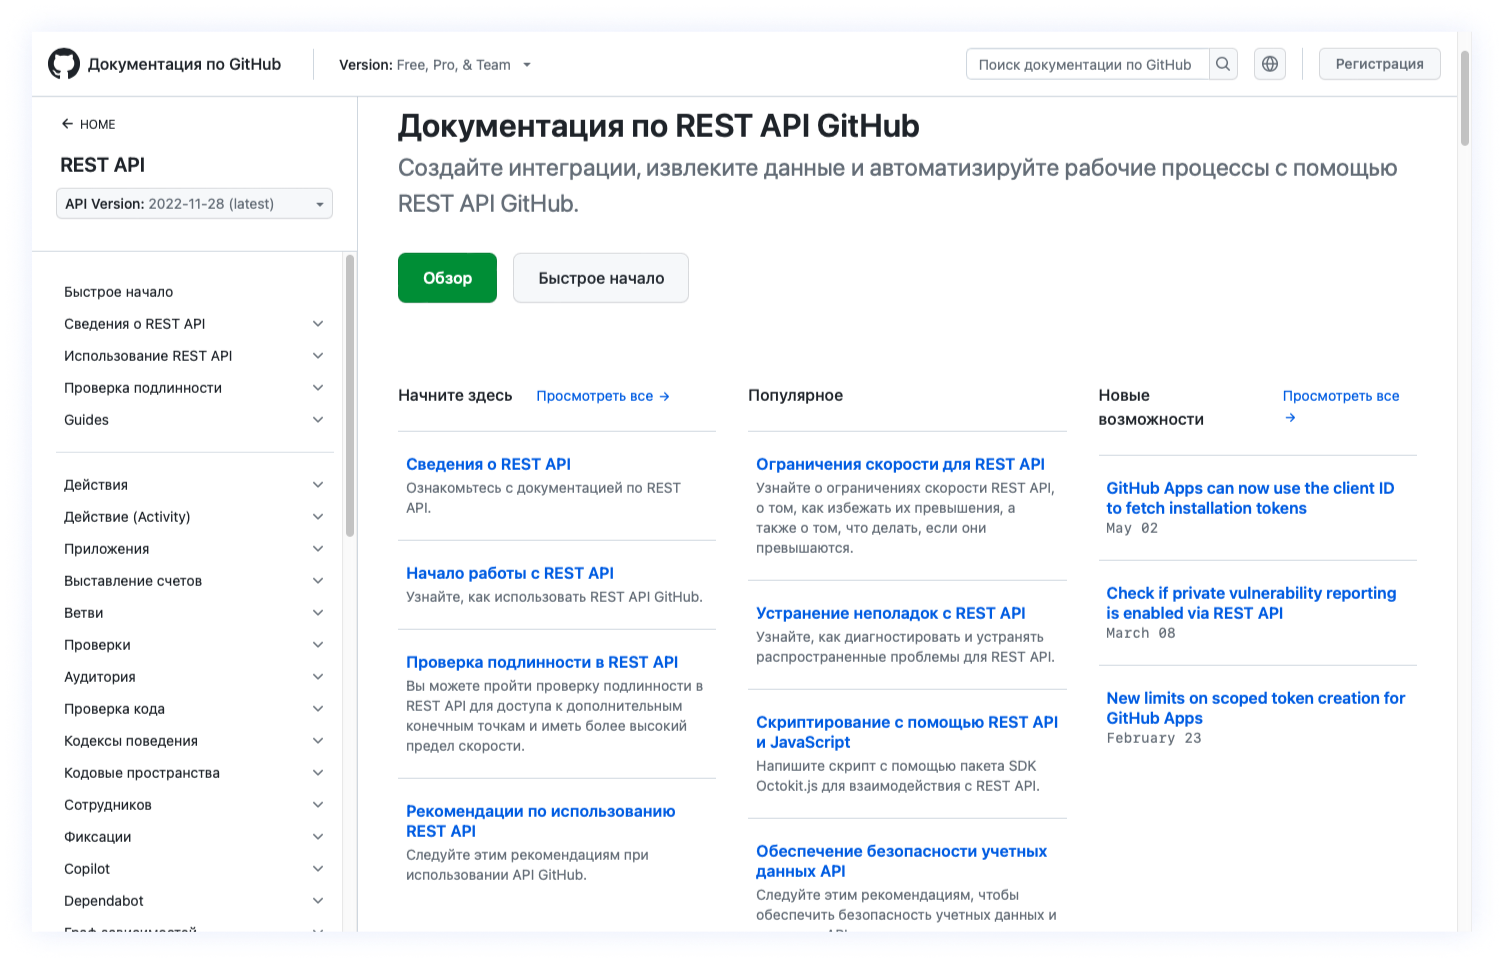Image resolution: width=1504 pixels, height=964 pixels.
Task: Open Начало работы с REST API link
Action: coord(510,573)
